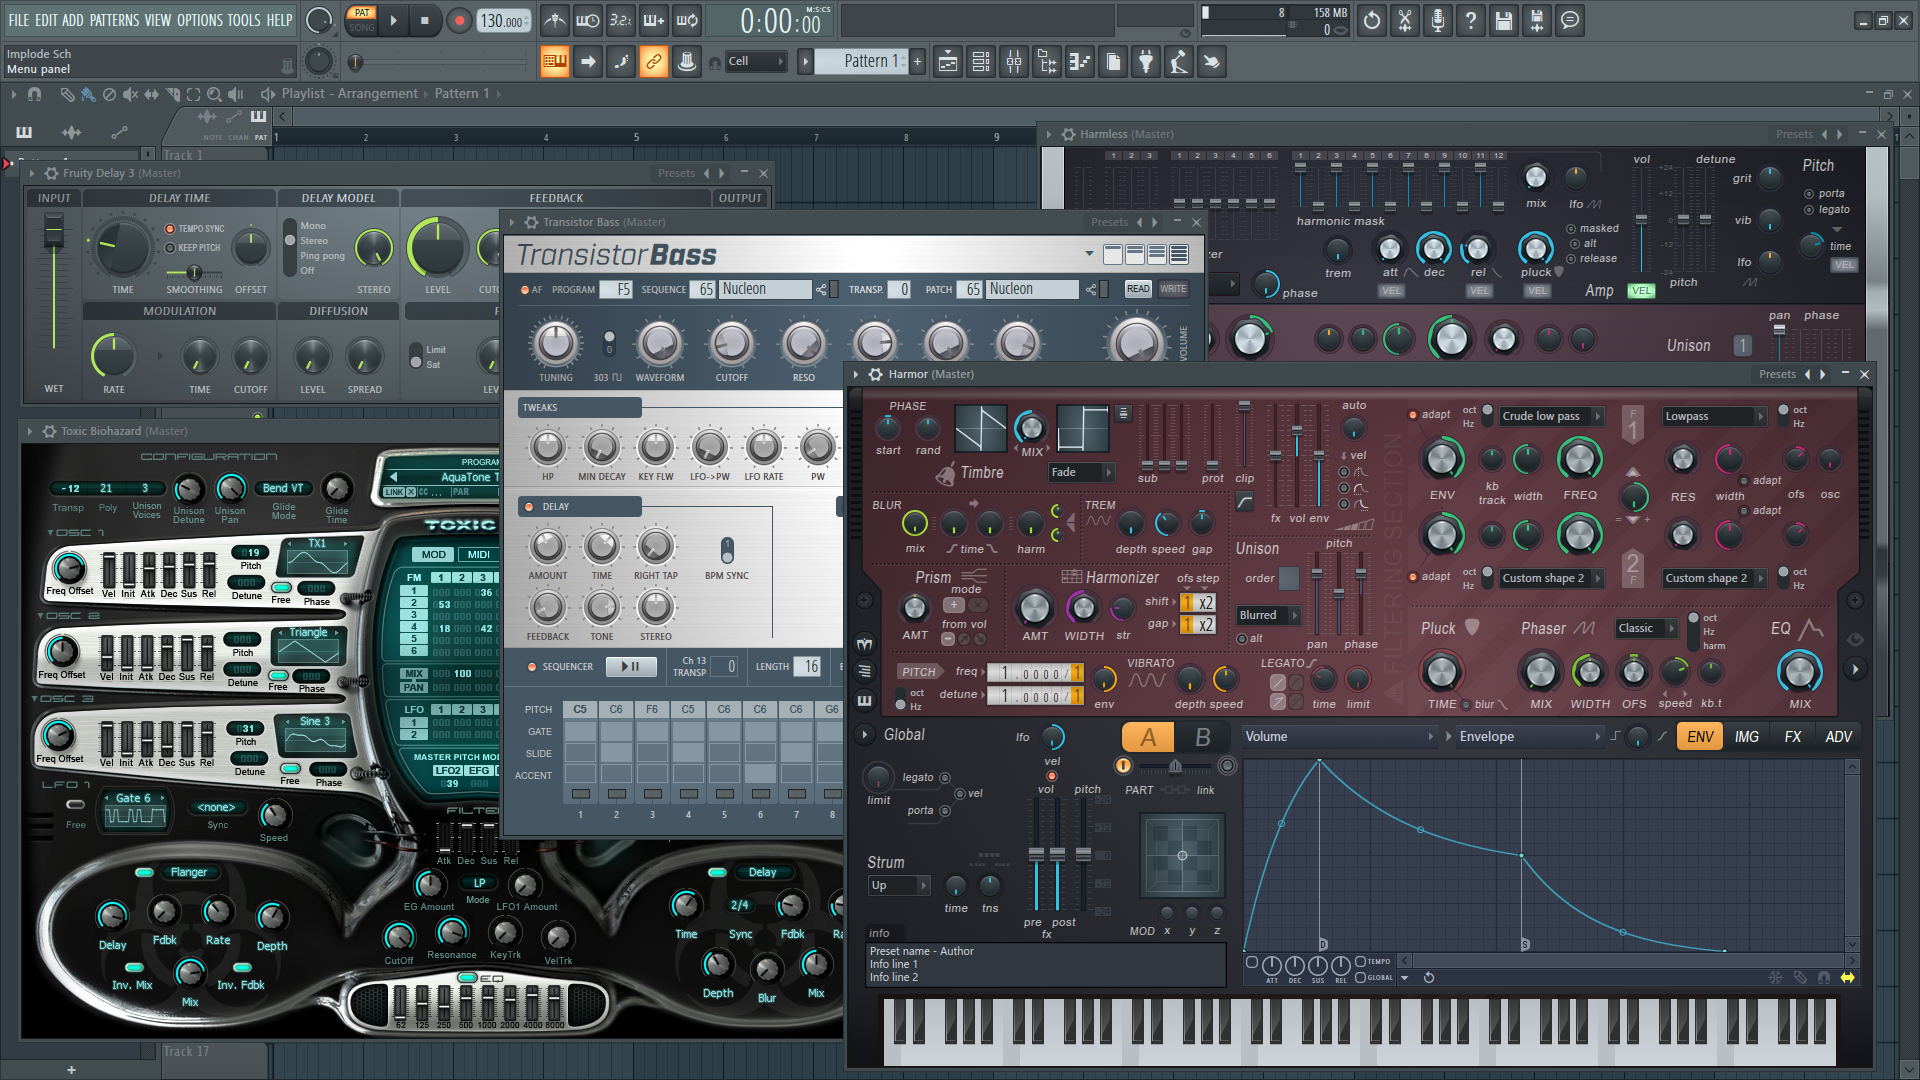Click the play button to start playback

pyautogui.click(x=394, y=20)
